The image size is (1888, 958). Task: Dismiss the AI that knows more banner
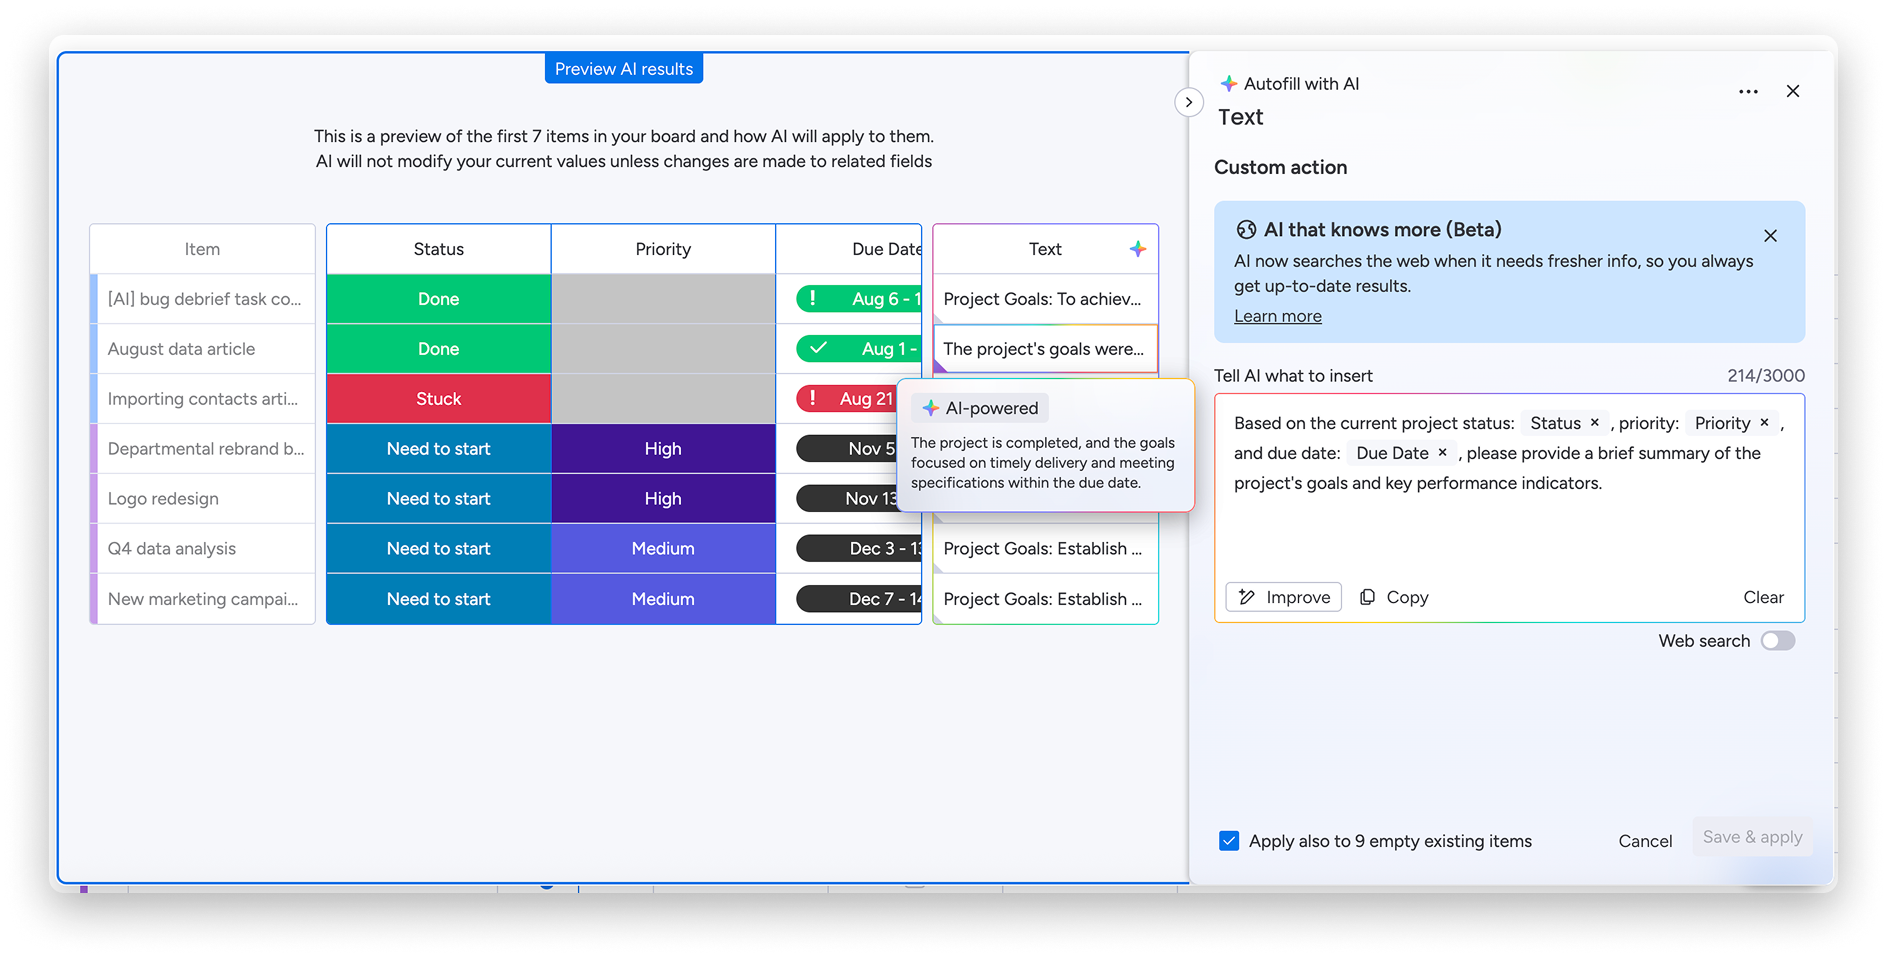[1770, 236]
